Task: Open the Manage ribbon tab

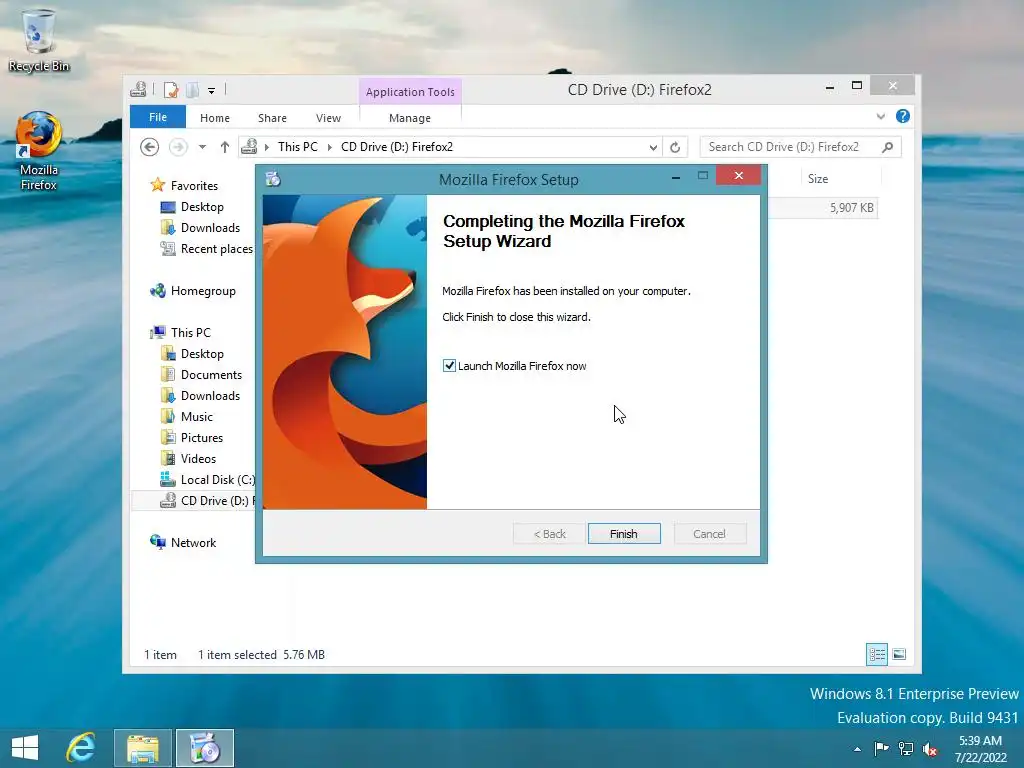Action: [x=410, y=118]
